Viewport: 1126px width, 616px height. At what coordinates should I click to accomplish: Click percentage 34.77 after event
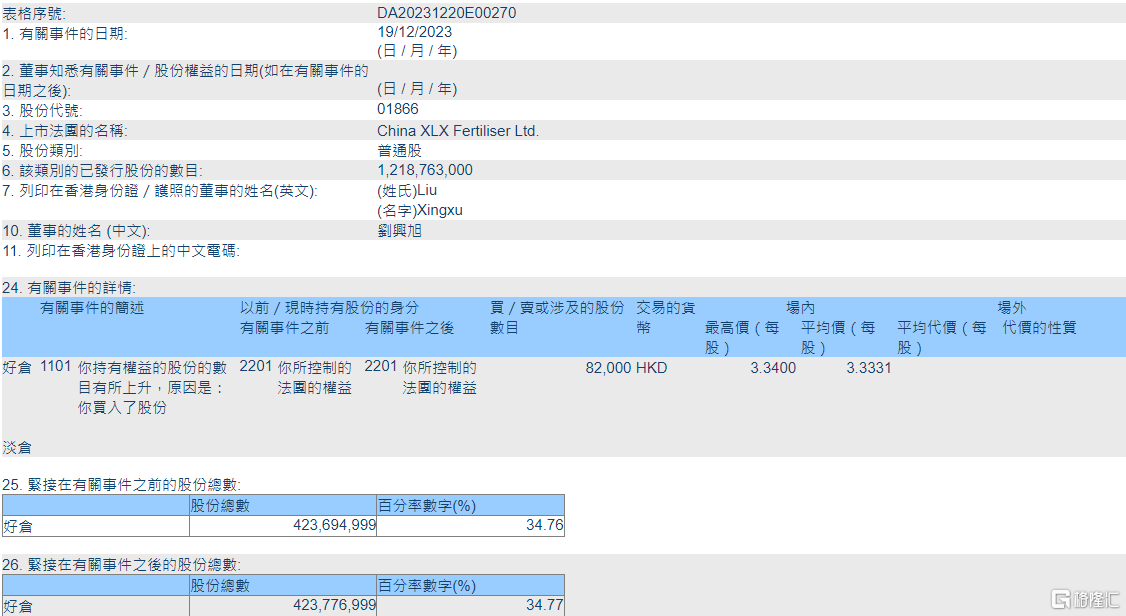click(x=544, y=605)
